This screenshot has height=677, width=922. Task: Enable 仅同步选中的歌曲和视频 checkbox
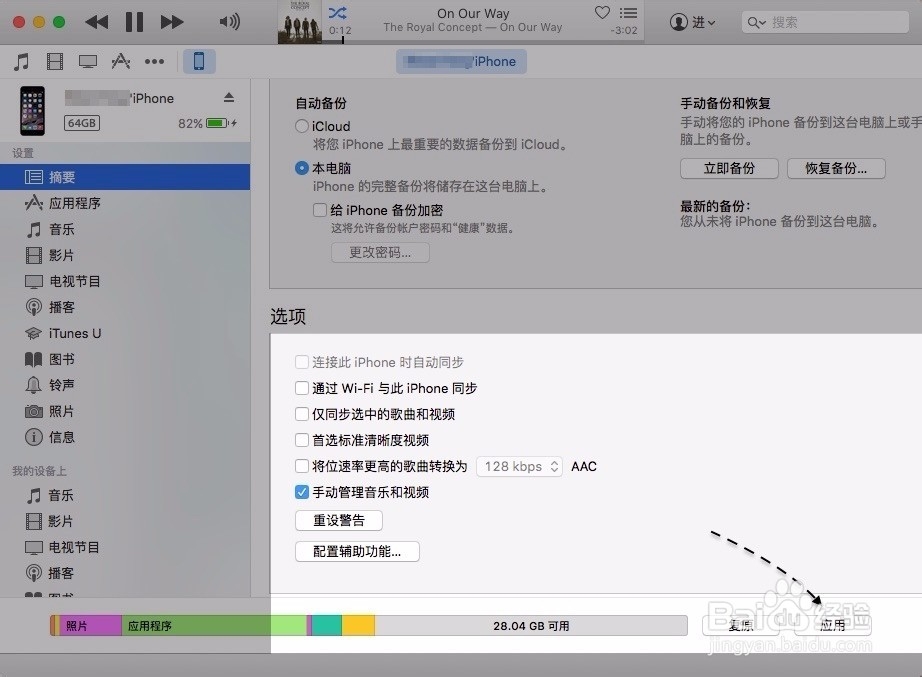click(302, 413)
